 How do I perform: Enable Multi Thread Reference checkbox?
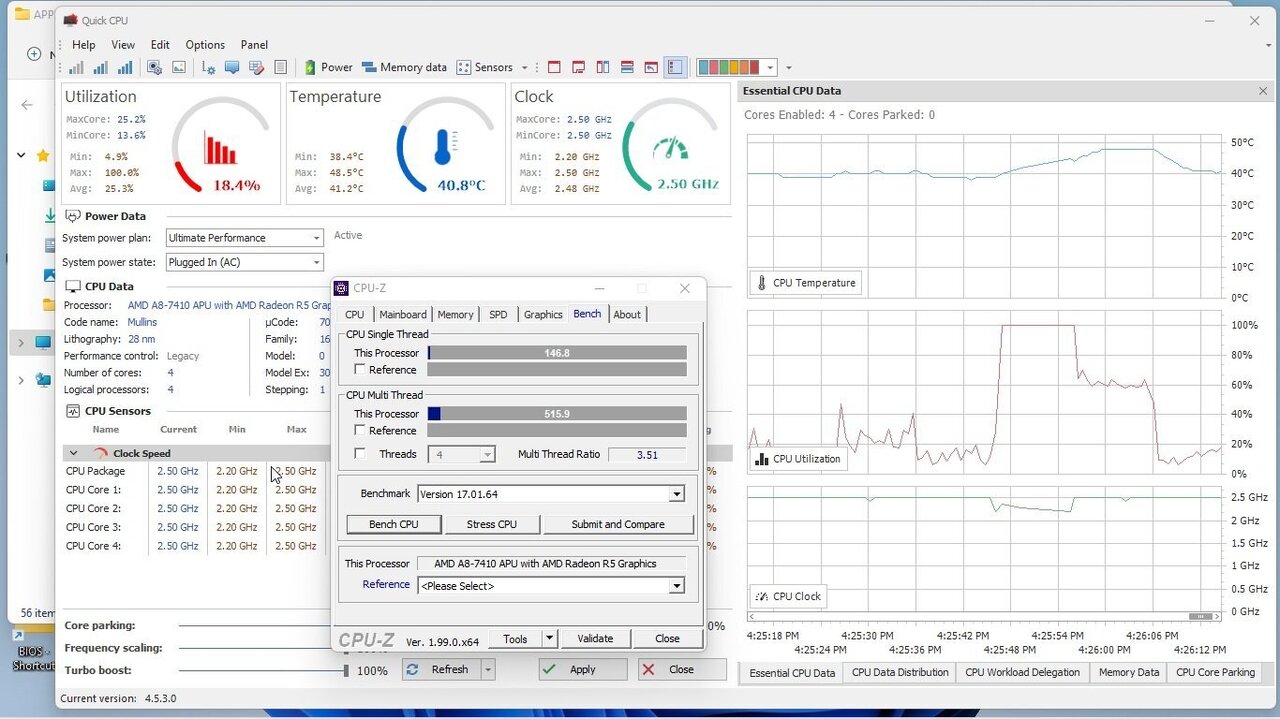pos(360,431)
